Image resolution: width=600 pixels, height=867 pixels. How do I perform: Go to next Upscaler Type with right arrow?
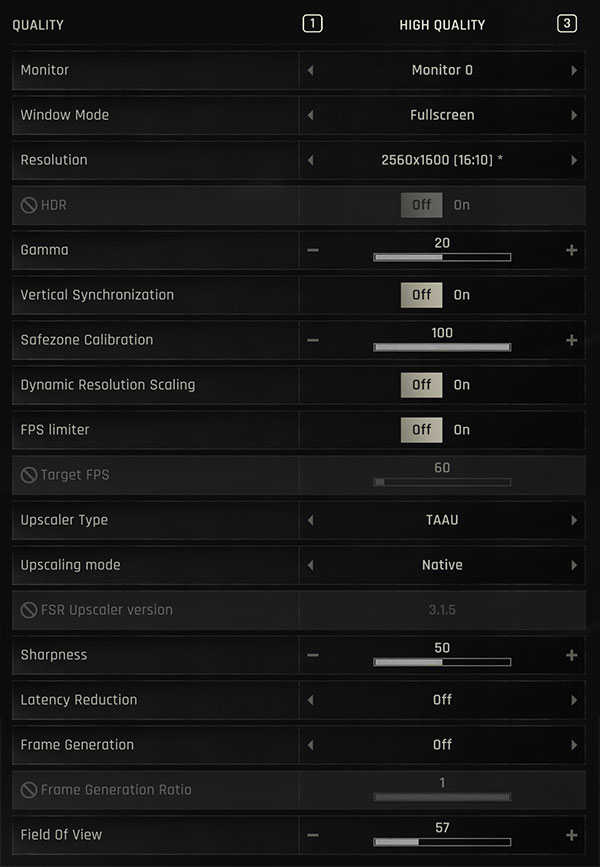(x=574, y=520)
